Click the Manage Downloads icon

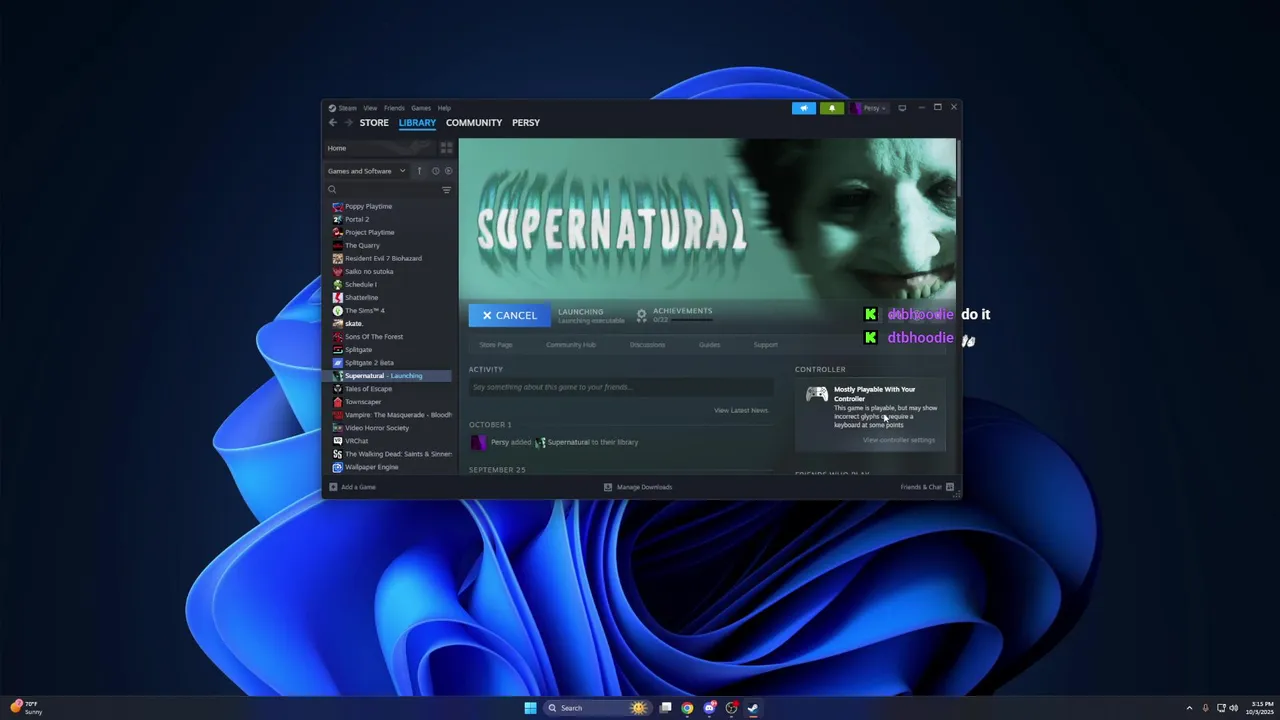pos(608,487)
